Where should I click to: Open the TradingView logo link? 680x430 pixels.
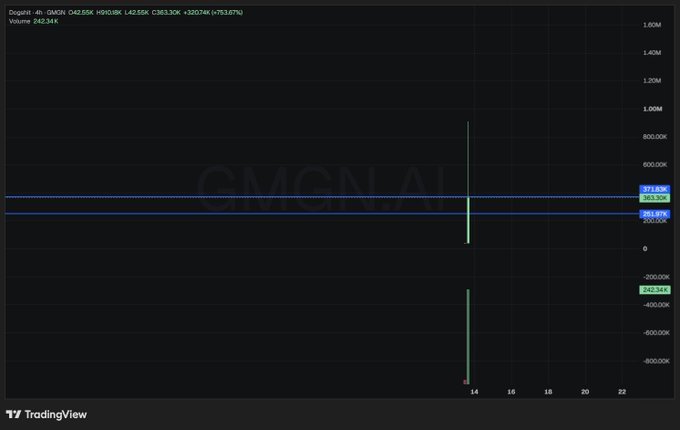coord(46,414)
